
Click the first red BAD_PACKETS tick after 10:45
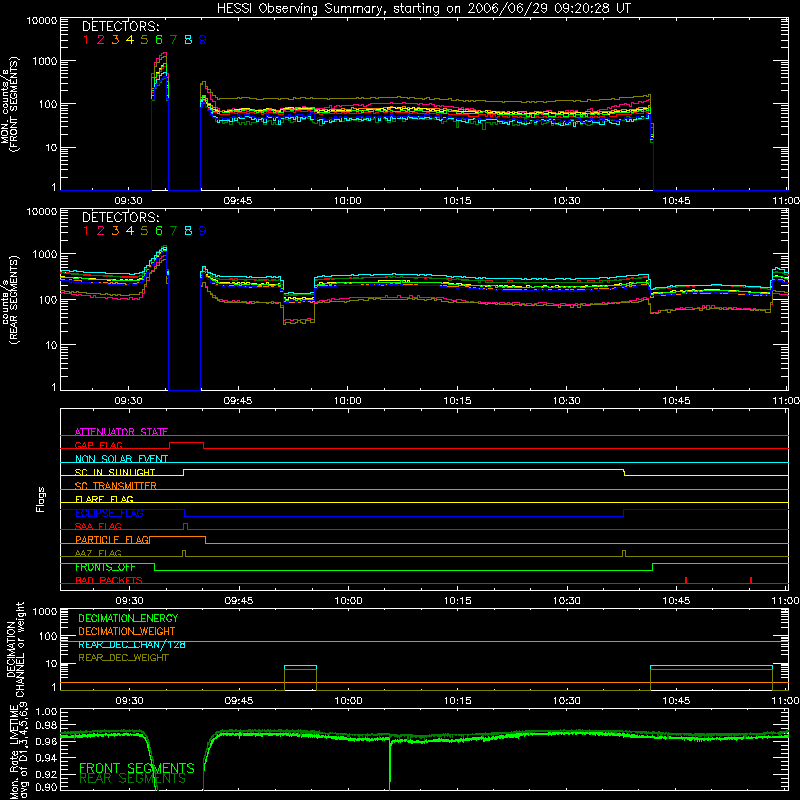(x=686, y=580)
